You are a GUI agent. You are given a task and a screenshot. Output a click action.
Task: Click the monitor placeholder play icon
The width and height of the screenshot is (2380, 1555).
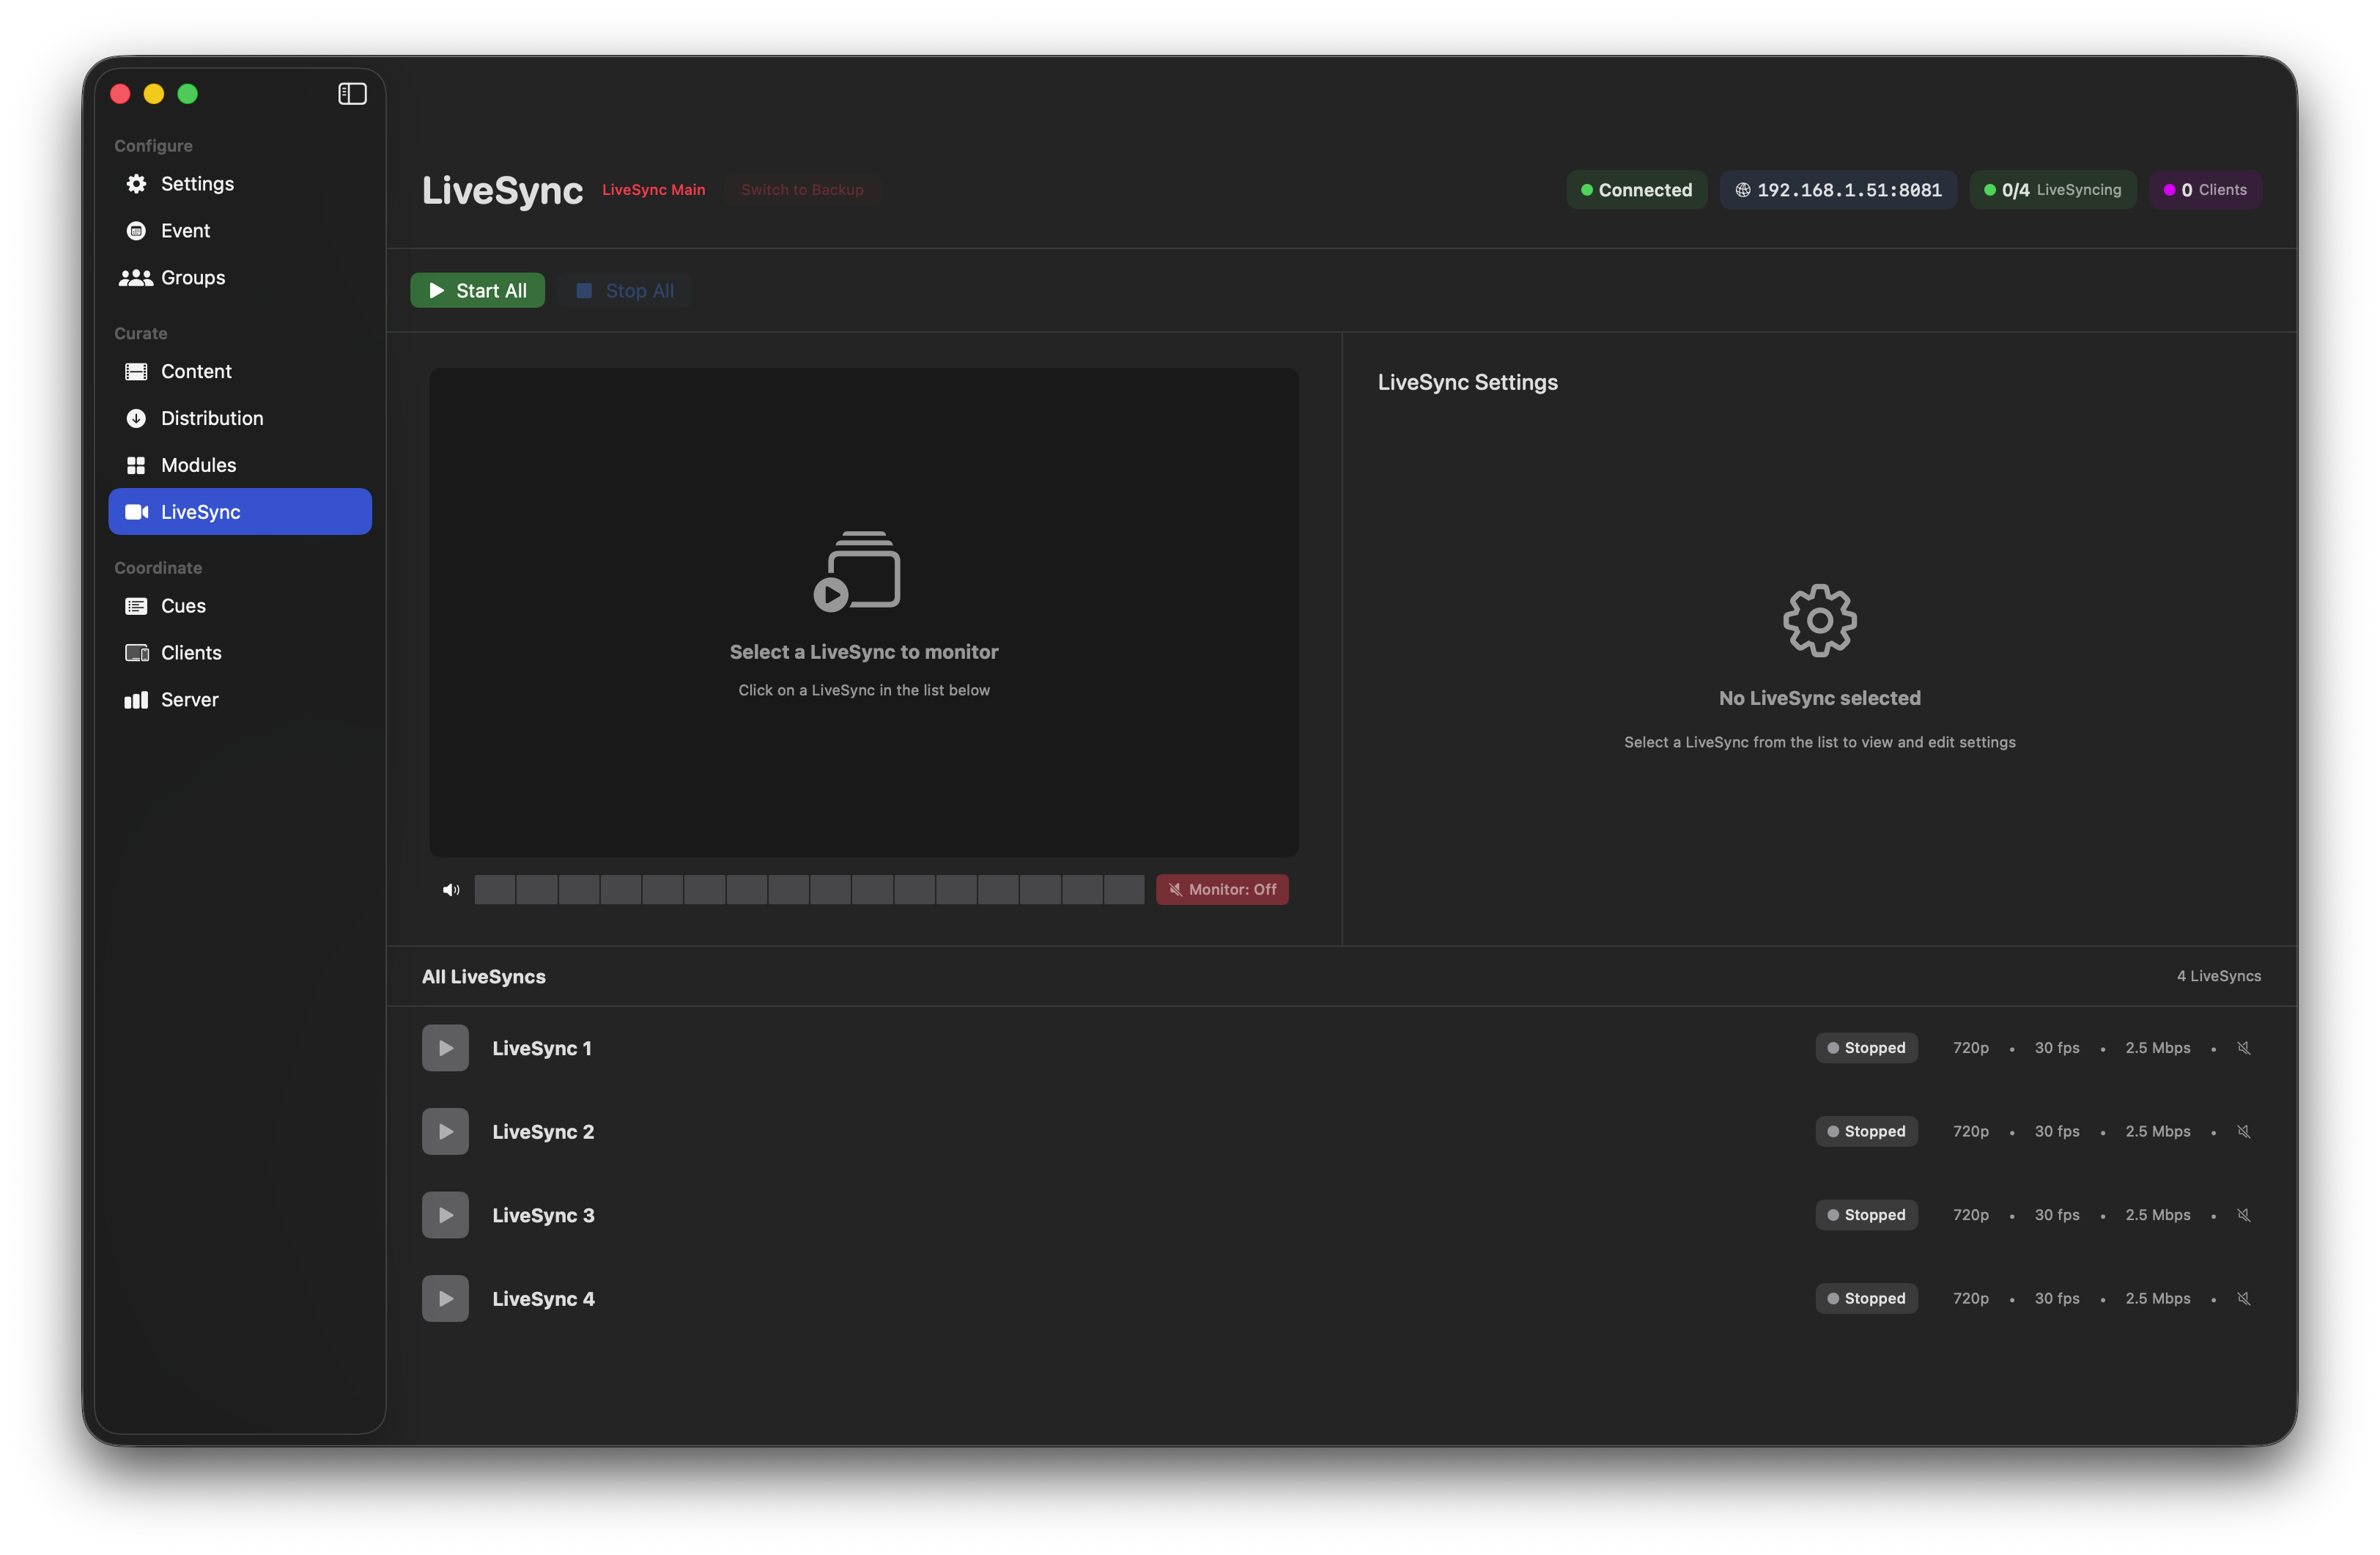[857, 571]
